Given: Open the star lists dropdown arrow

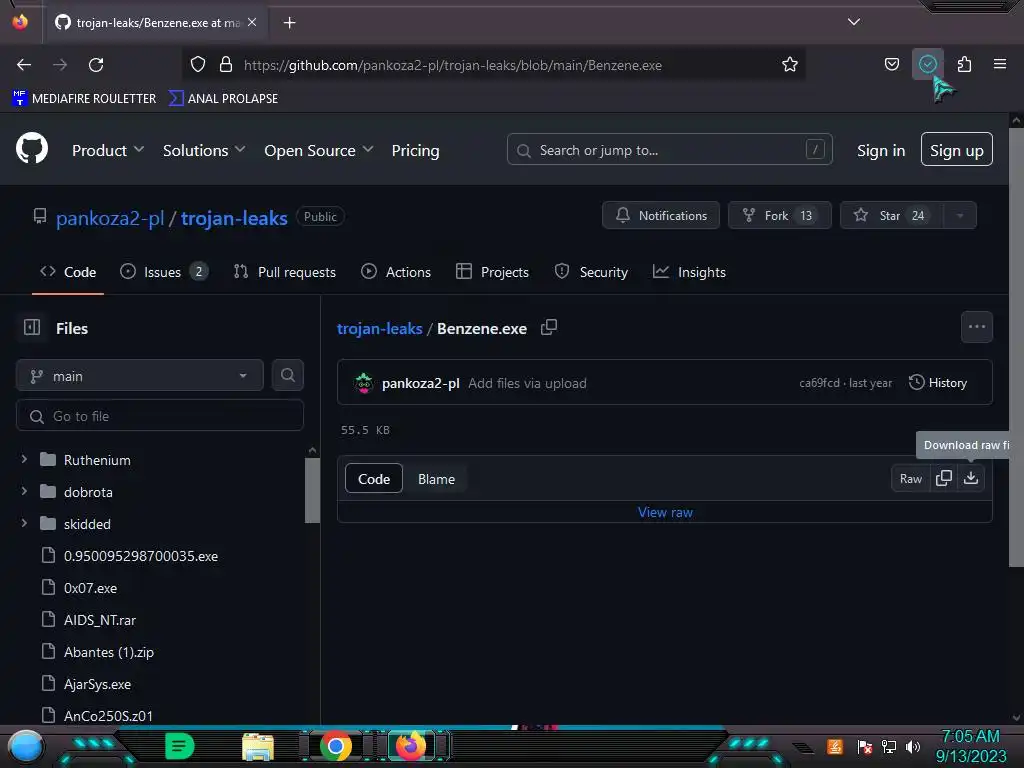Looking at the screenshot, I should 959,215.
